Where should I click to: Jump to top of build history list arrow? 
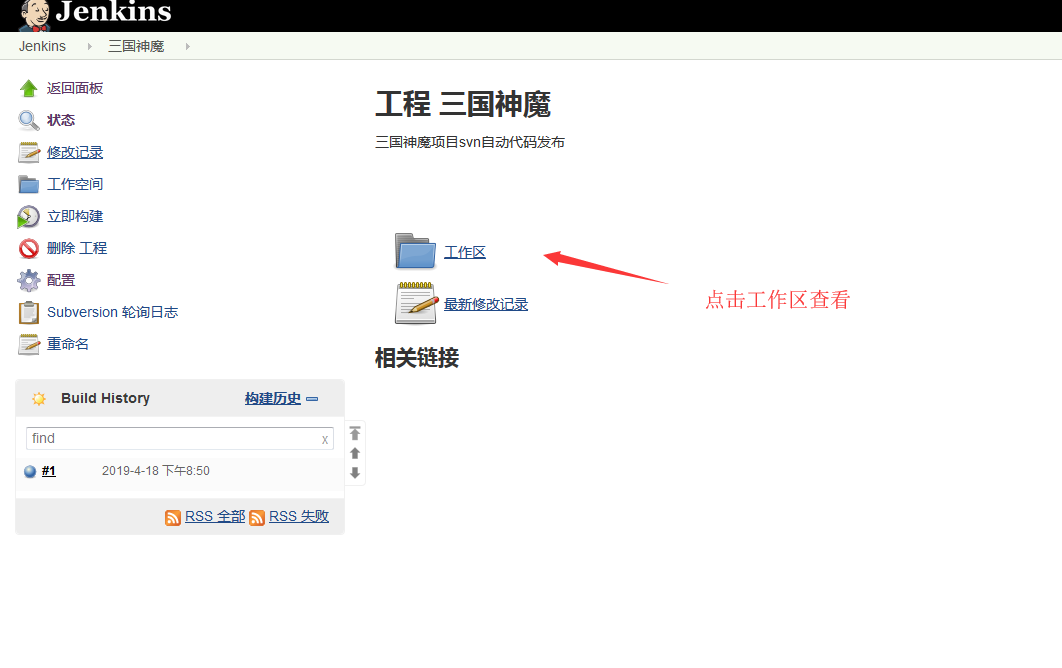(x=355, y=433)
